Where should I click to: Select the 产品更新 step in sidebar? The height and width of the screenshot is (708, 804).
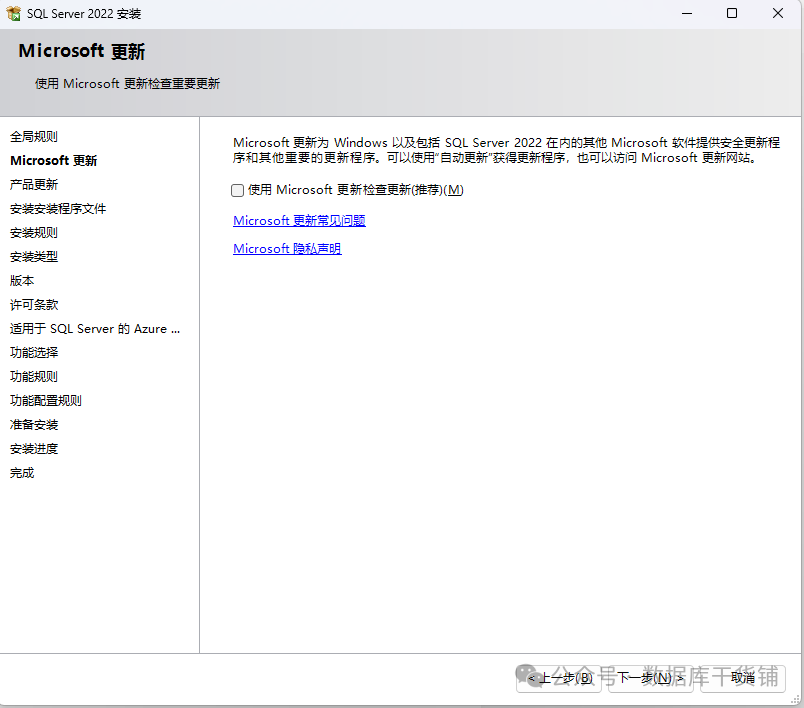[34, 185]
